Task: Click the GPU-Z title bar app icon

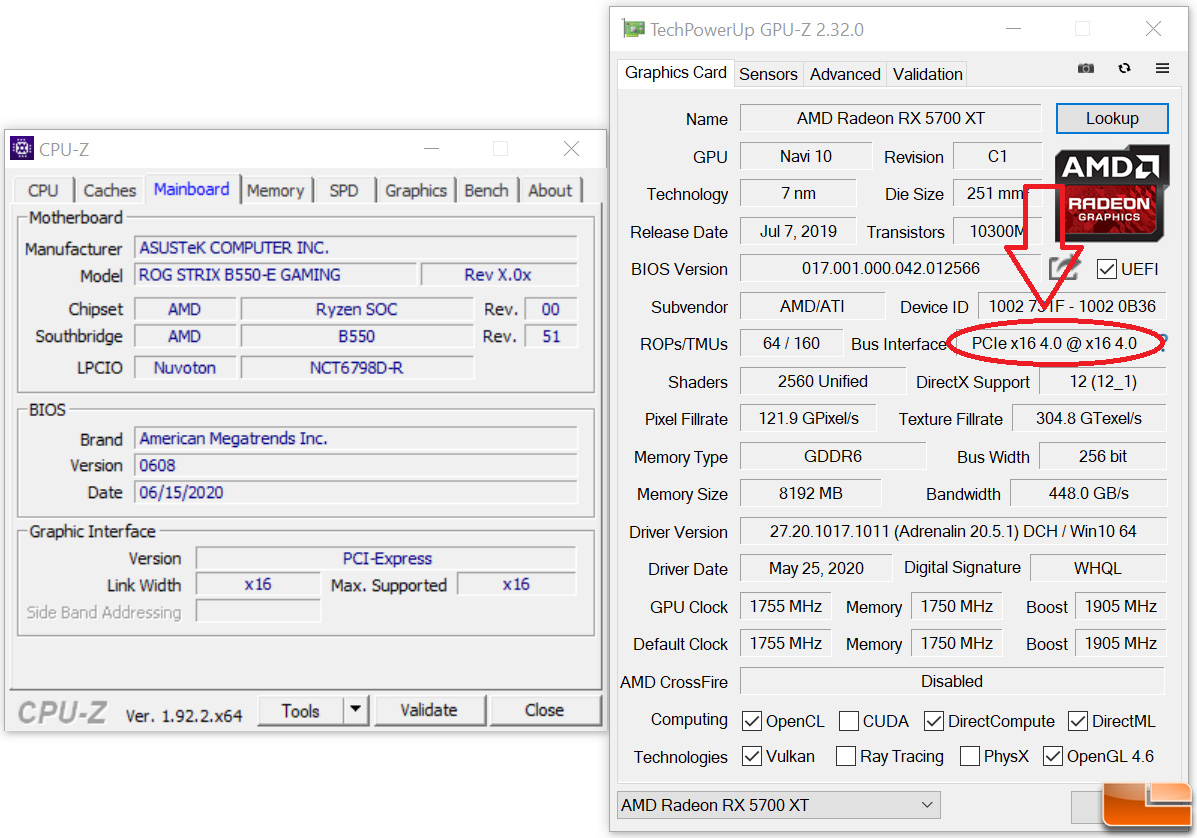Action: pyautogui.click(x=633, y=30)
